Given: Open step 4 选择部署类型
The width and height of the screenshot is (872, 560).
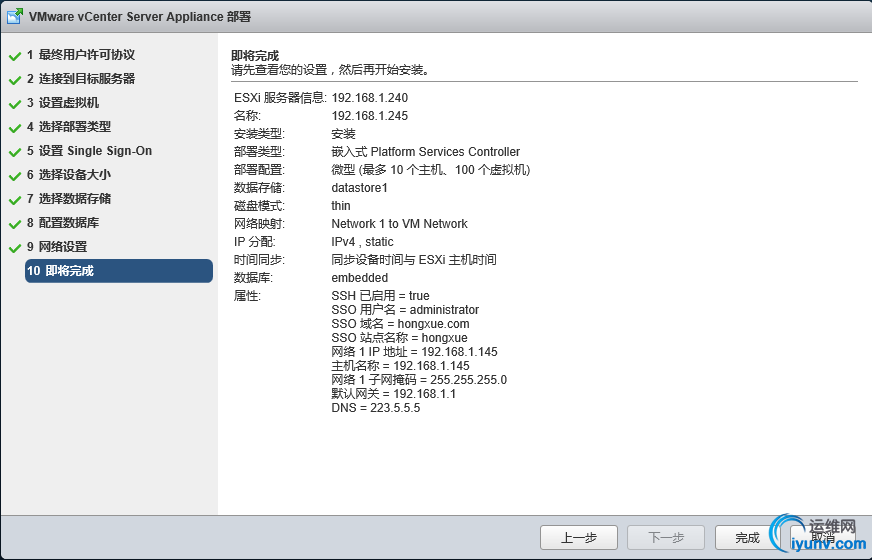Looking at the screenshot, I should [x=69, y=126].
